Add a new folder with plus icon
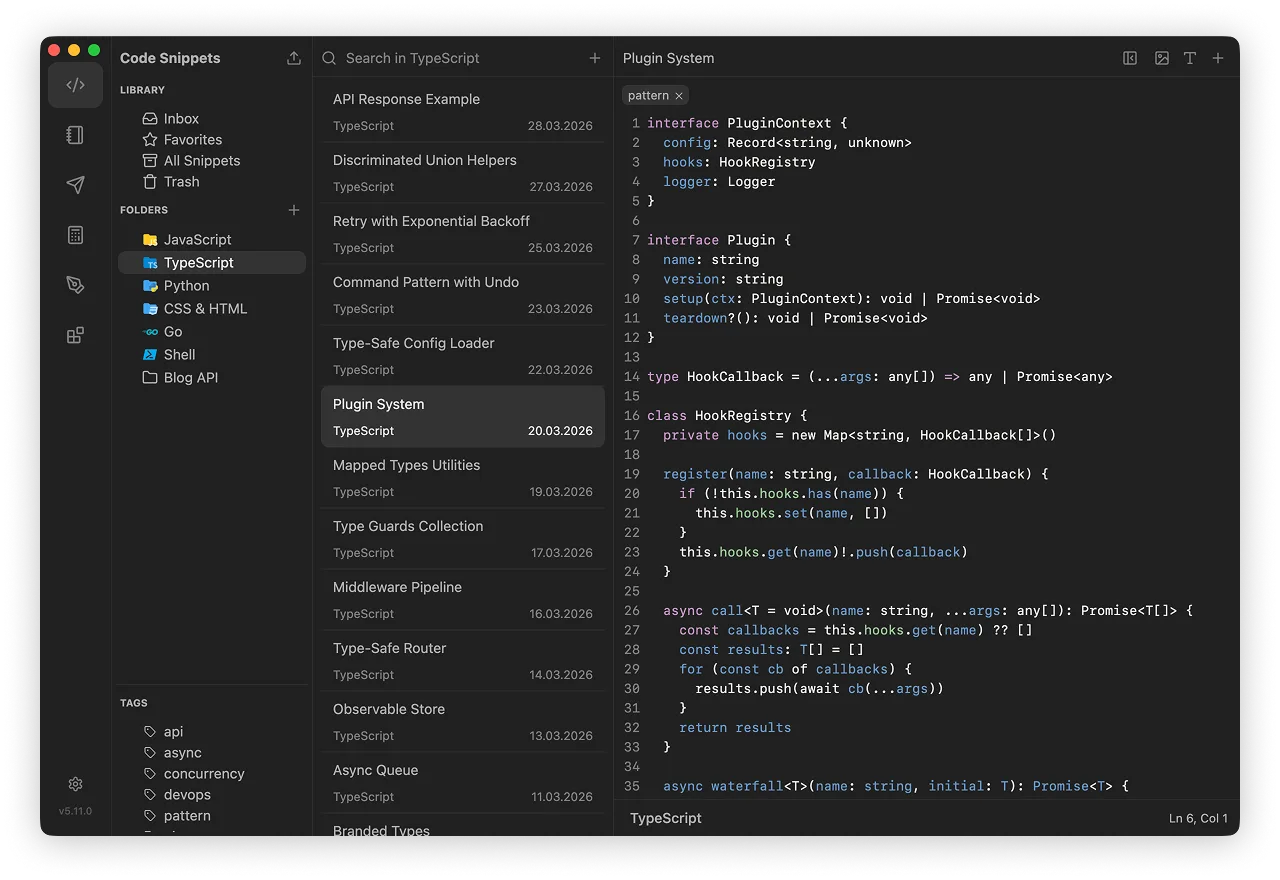Image resolution: width=1280 pixels, height=880 pixels. (x=294, y=210)
